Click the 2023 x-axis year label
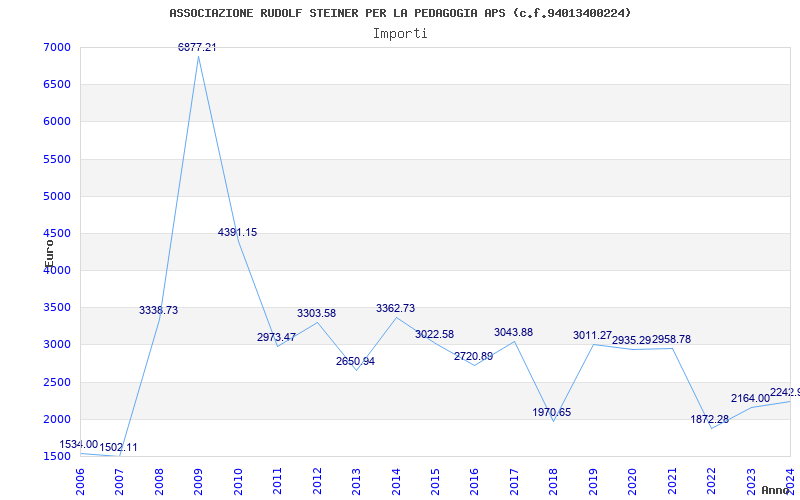The image size is (800, 500). tap(751, 481)
